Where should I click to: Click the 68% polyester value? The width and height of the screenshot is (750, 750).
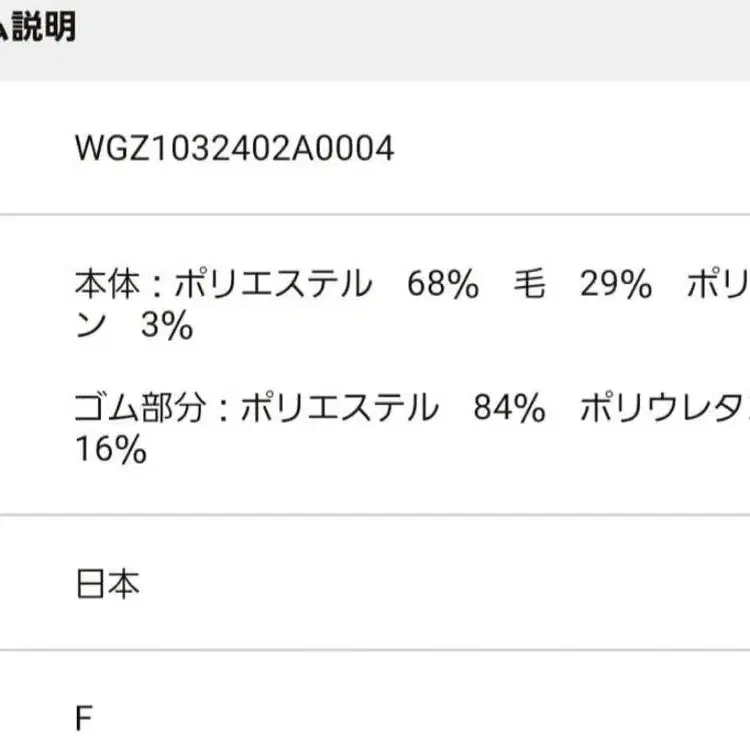point(443,287)
